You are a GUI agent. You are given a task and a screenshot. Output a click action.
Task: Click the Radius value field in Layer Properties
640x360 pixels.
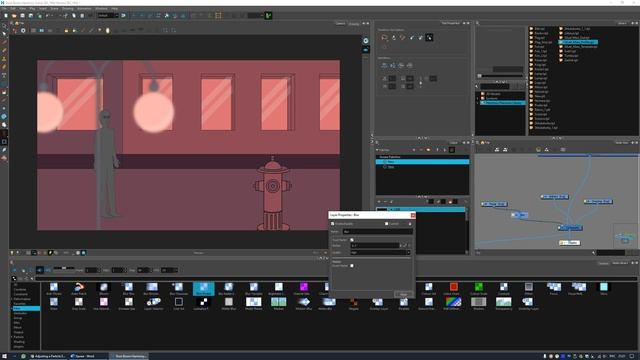(x=375, y=245)
